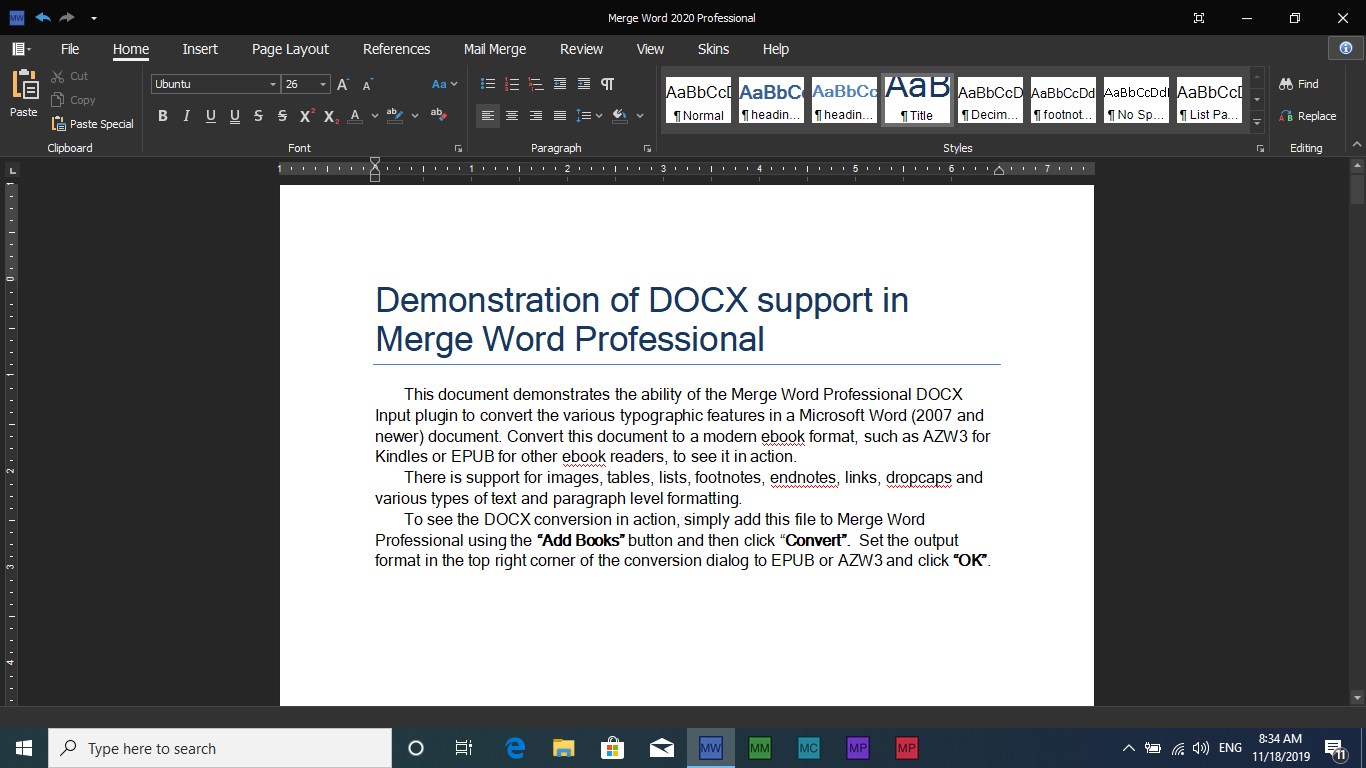Apply the No Spacing style from gallery

tap(1136, 100)
